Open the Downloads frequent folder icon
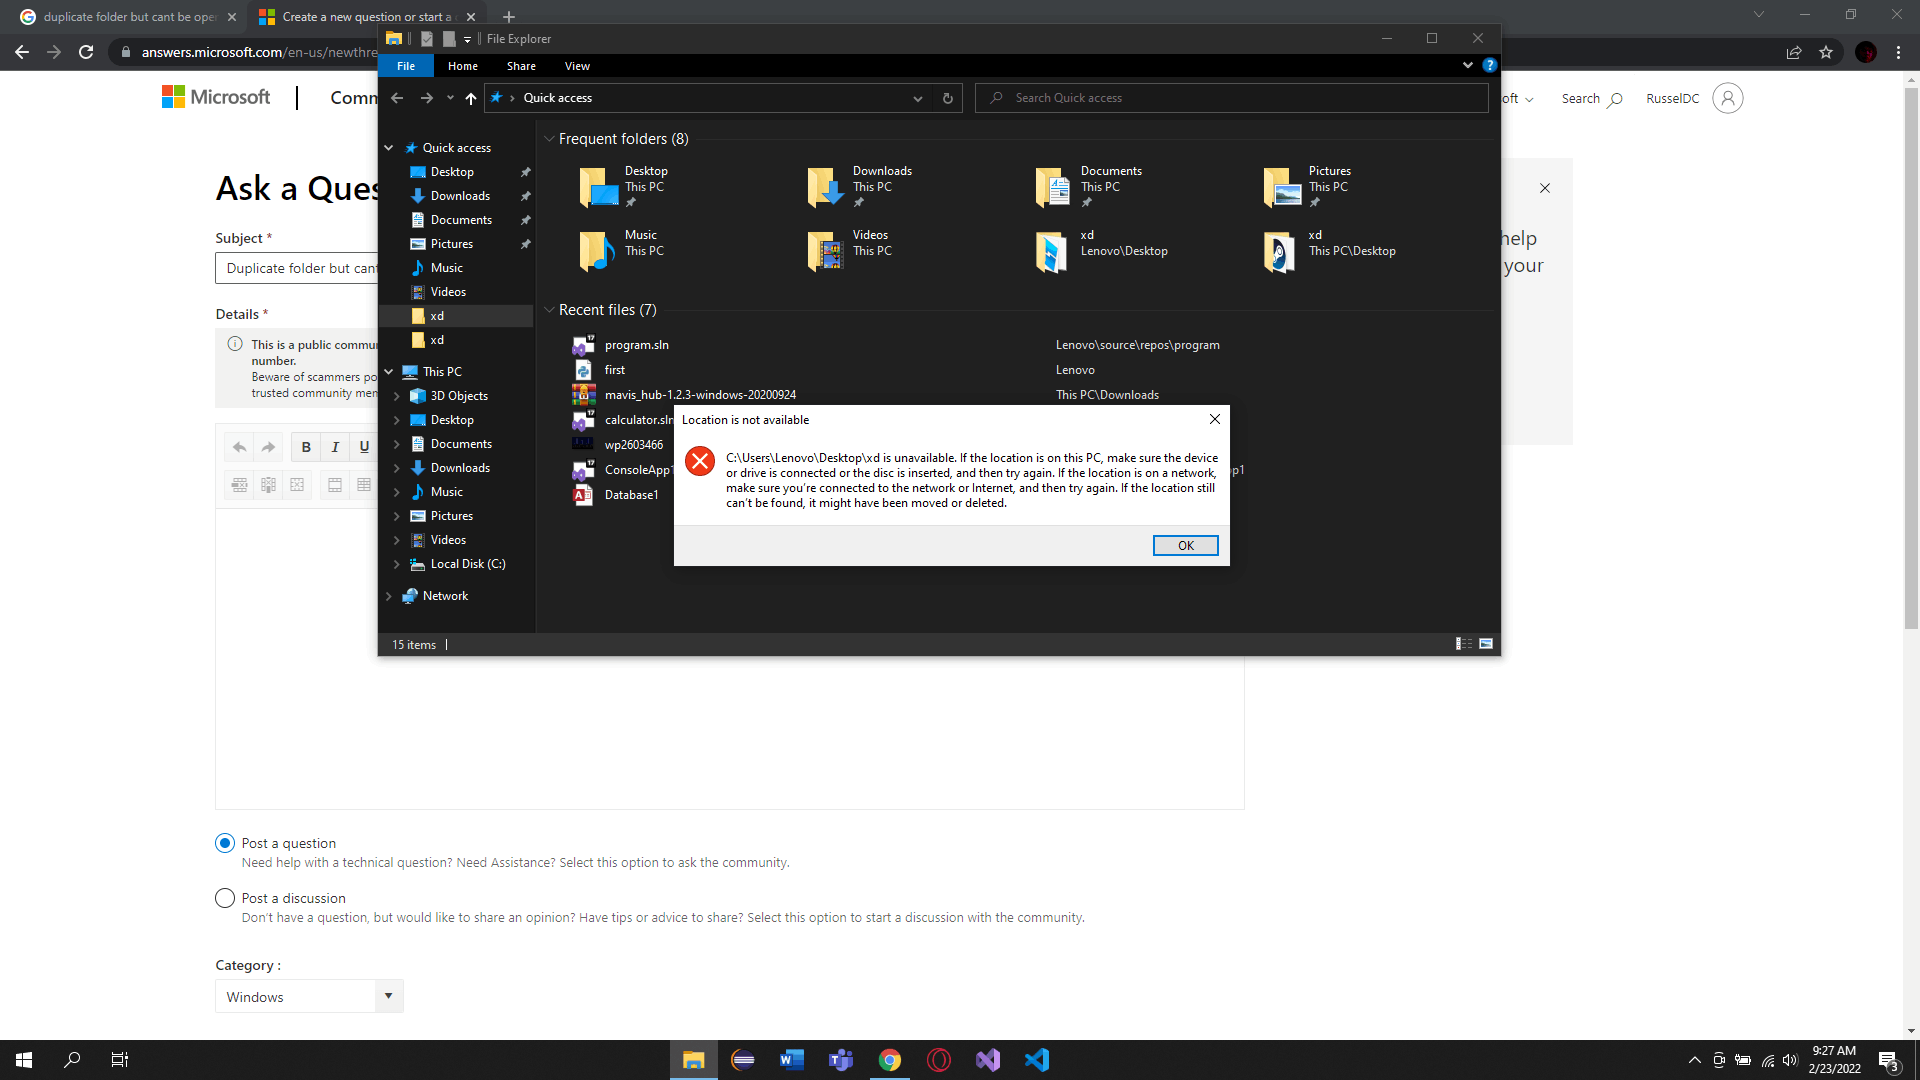The width and height of the screenshot is (1920, 1080). [826, 187]
